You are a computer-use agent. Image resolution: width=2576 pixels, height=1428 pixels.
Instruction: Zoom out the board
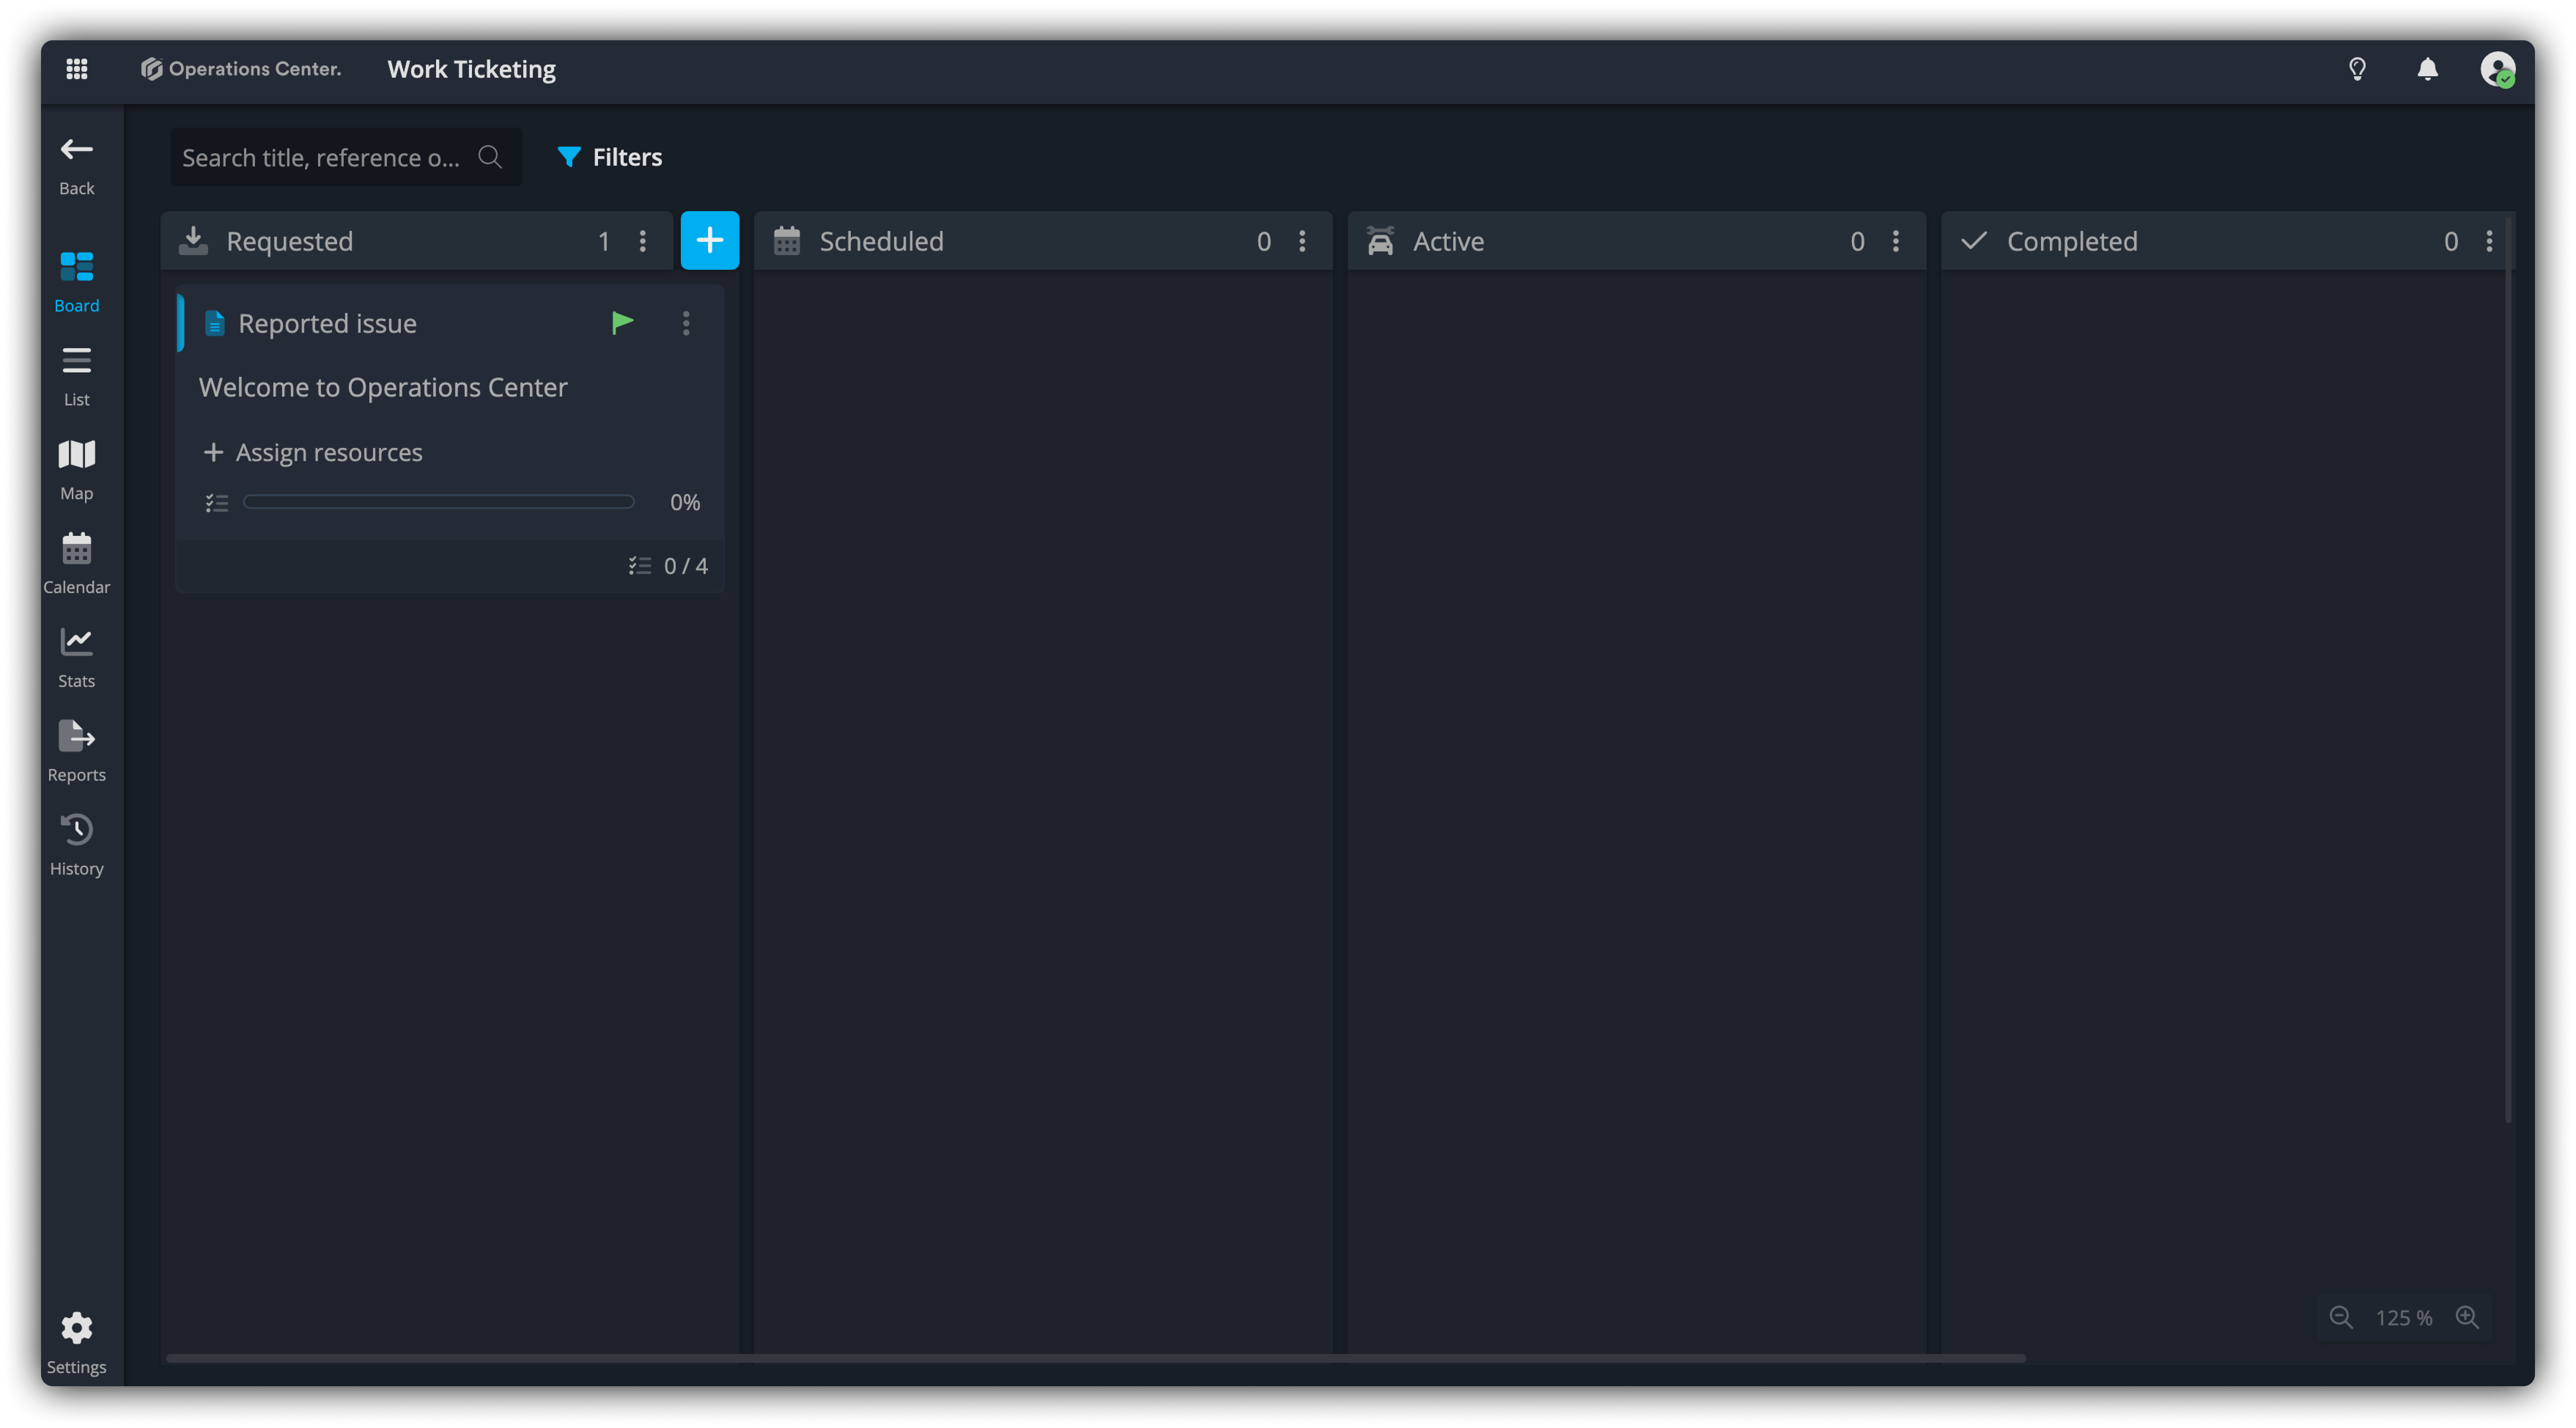click(x=2341, y=1317)
